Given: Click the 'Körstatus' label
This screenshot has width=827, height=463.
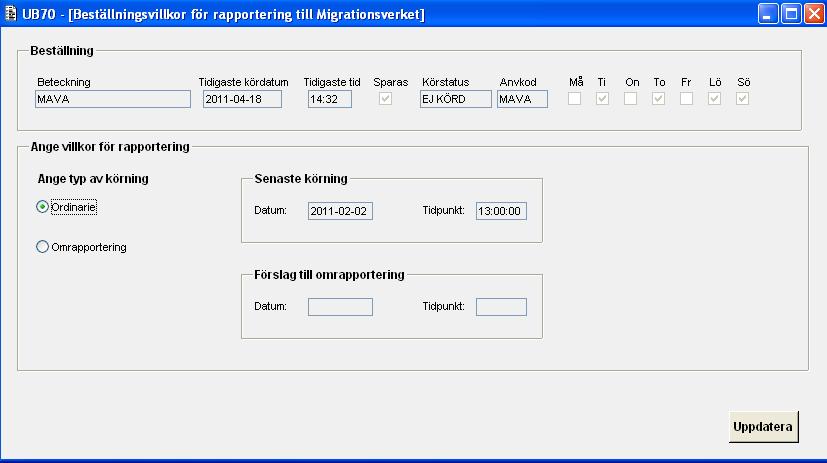Looking at the screenshot, I should click(445, 82).
